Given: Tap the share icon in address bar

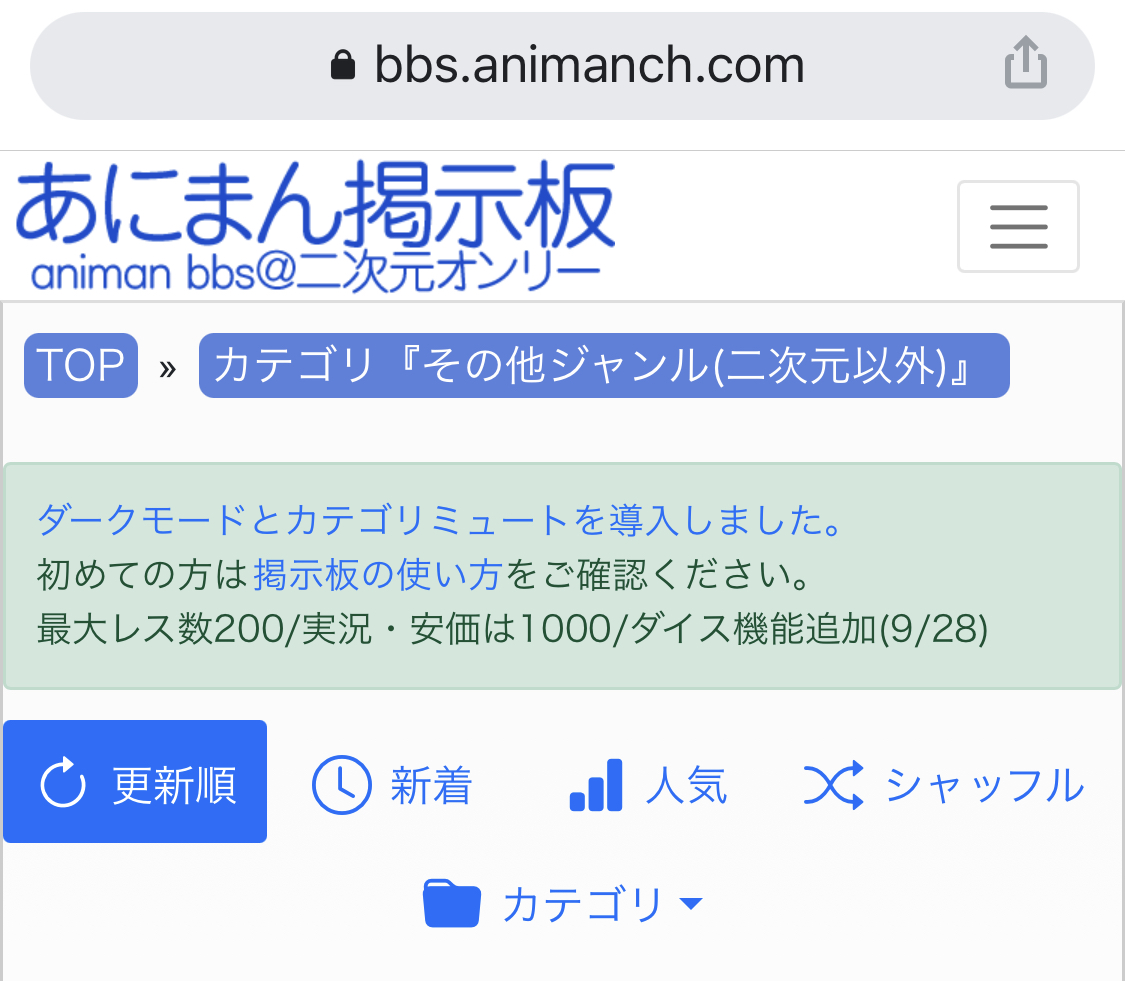Looking at the screenshot, I should tap(1025, 62).
